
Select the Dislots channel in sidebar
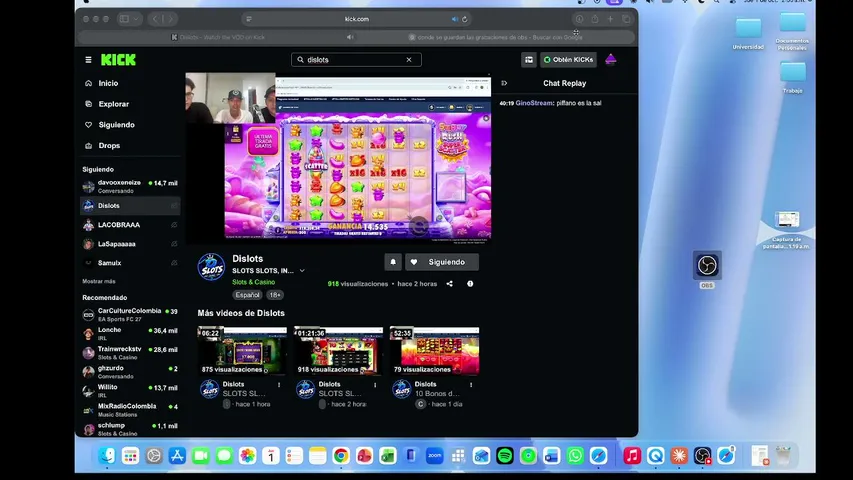point(131,206)
